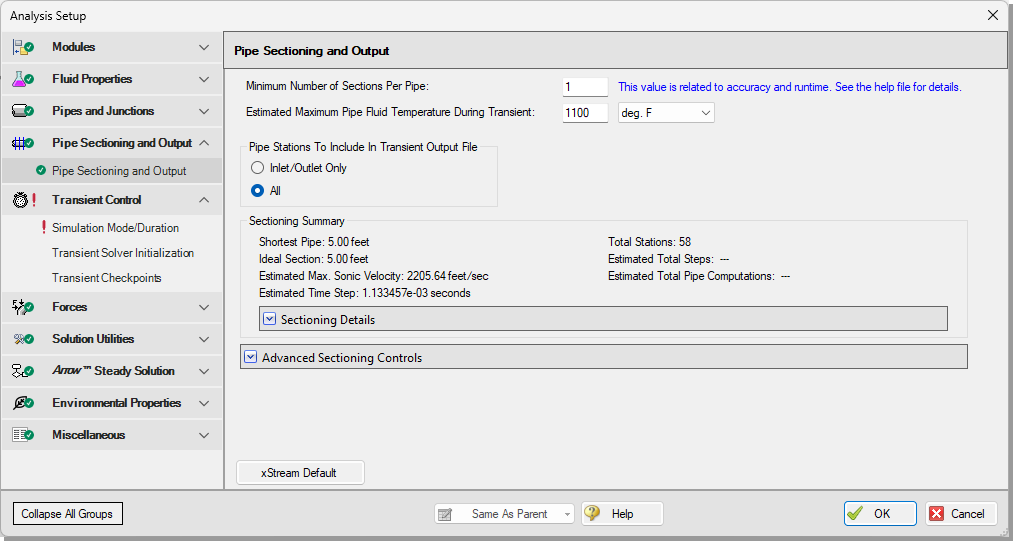Open Simulation Mode/Duration item
The width and height of the screenshot is (1013, 541).
click(115, 228)
